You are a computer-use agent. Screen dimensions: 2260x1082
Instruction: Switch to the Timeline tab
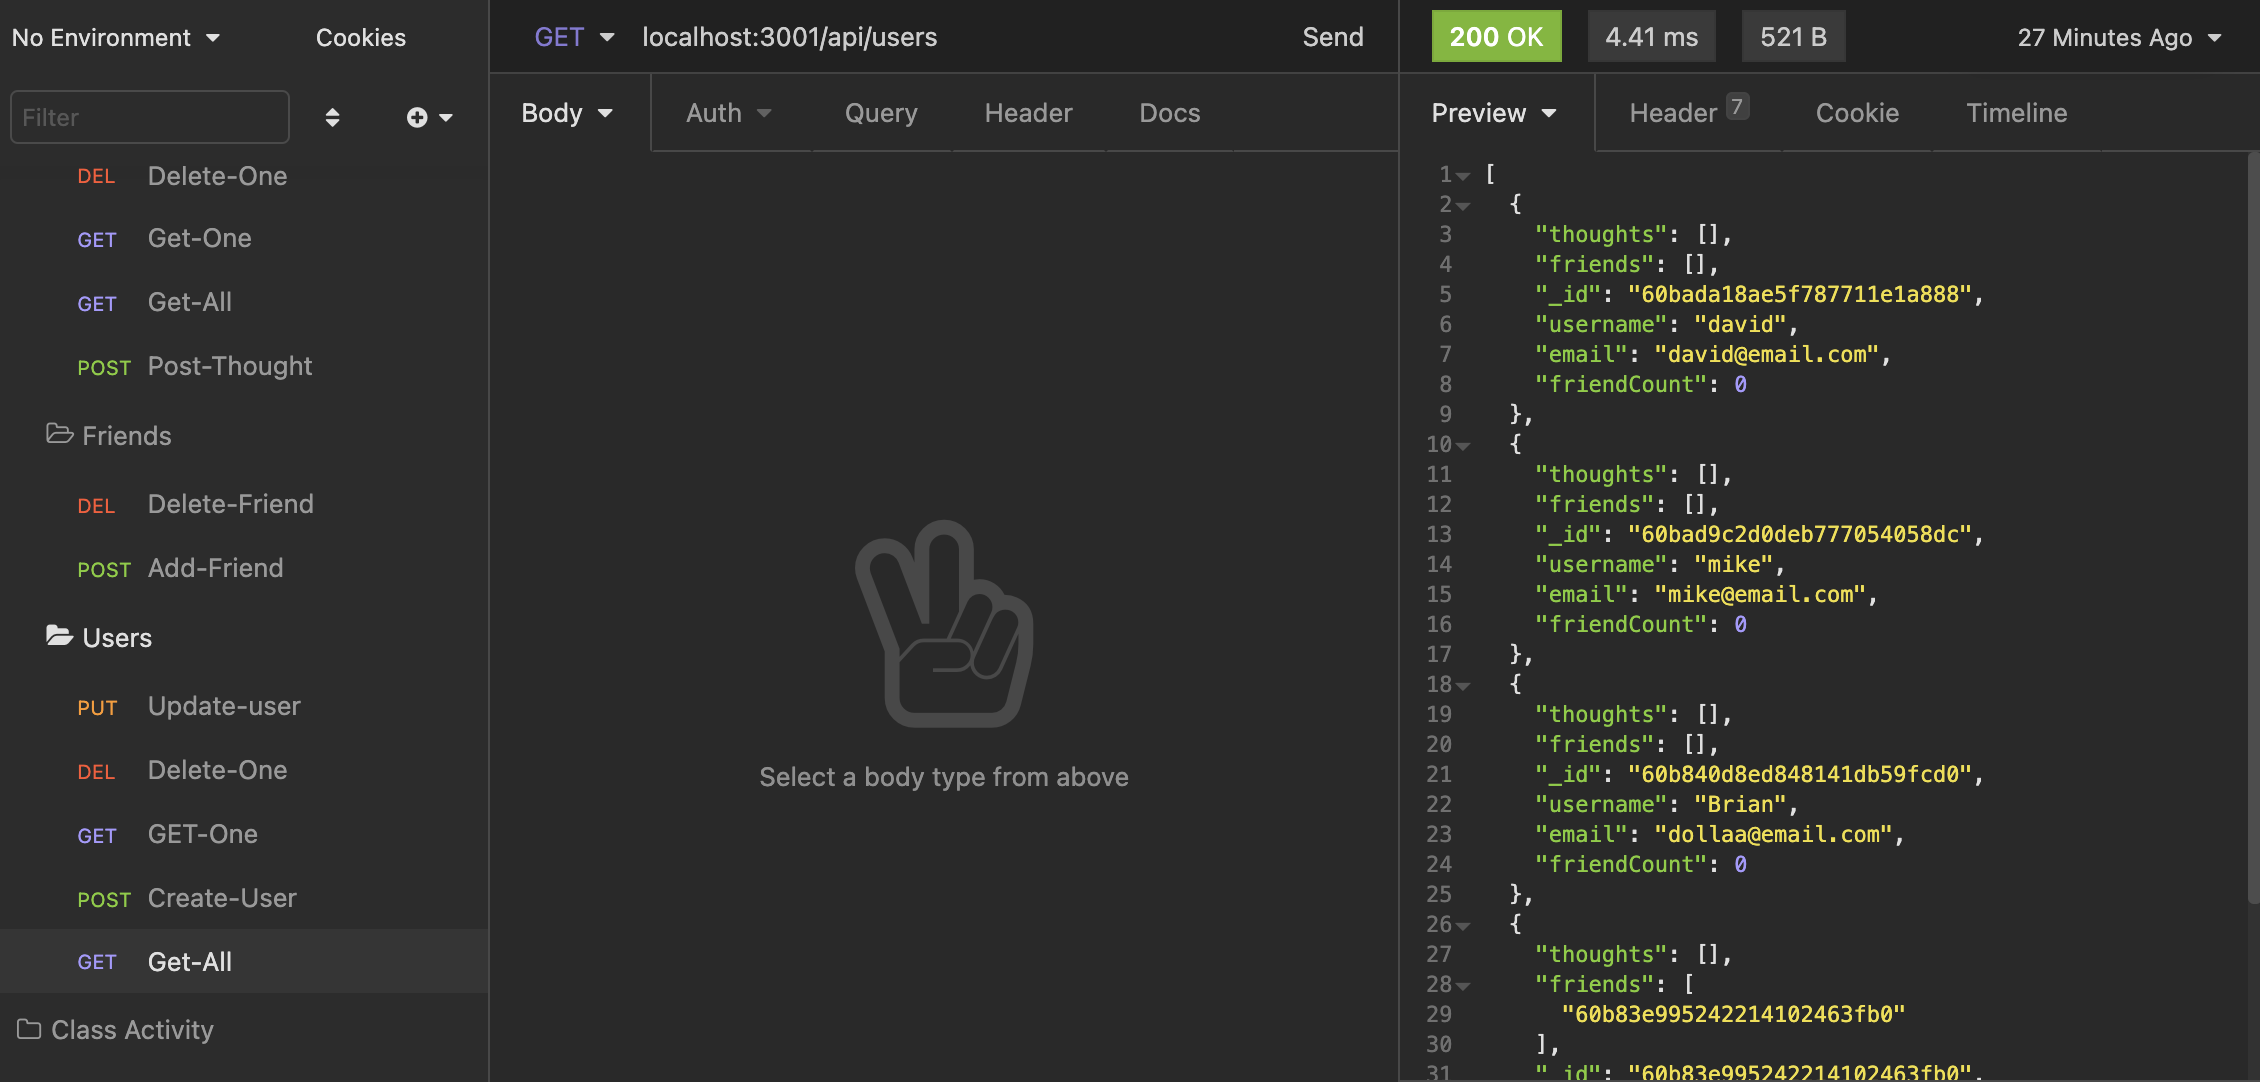(2017, 113)
